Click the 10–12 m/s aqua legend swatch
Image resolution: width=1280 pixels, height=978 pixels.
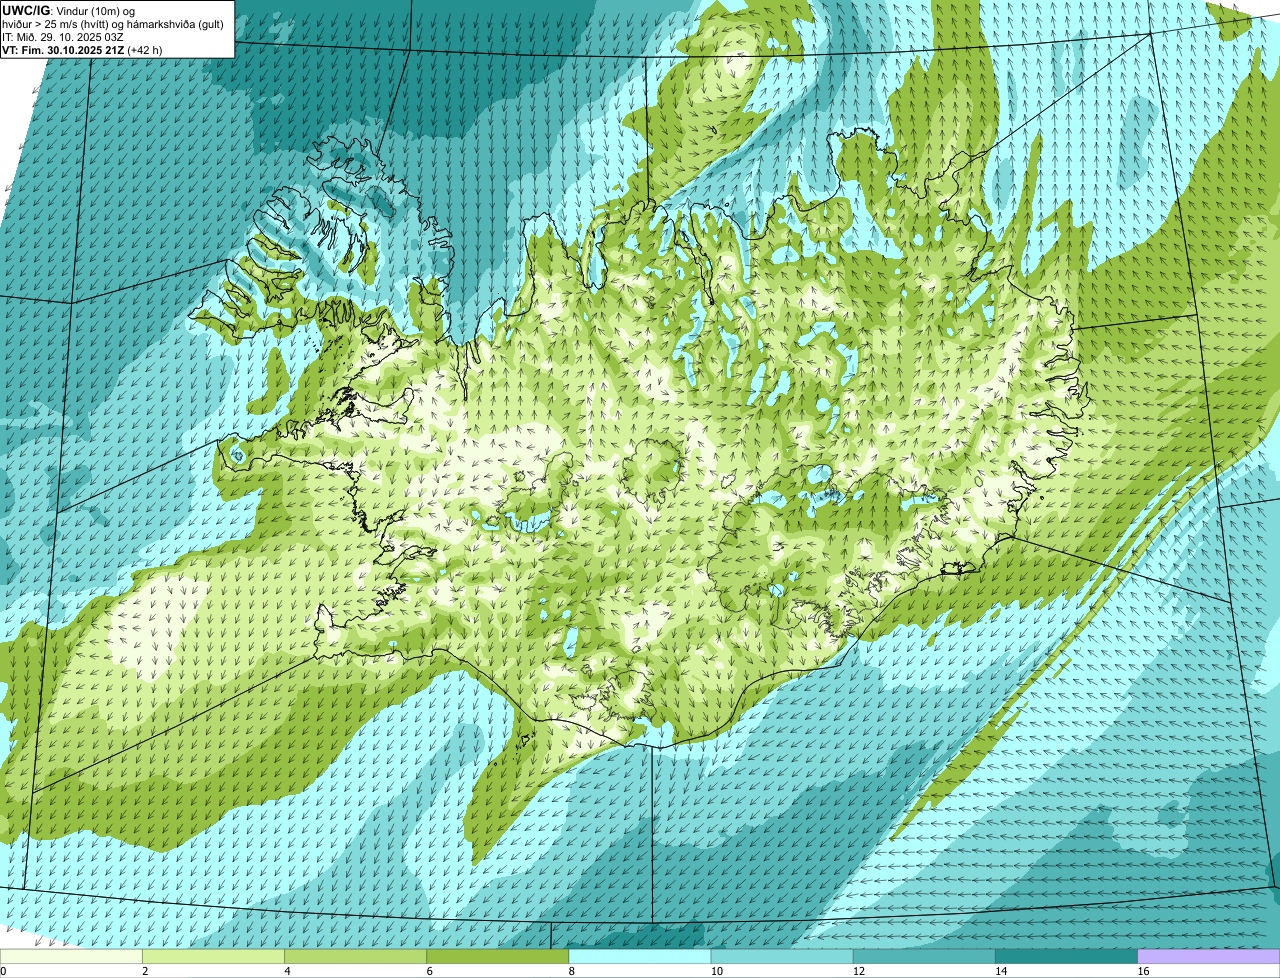click(x=782, y=957)
